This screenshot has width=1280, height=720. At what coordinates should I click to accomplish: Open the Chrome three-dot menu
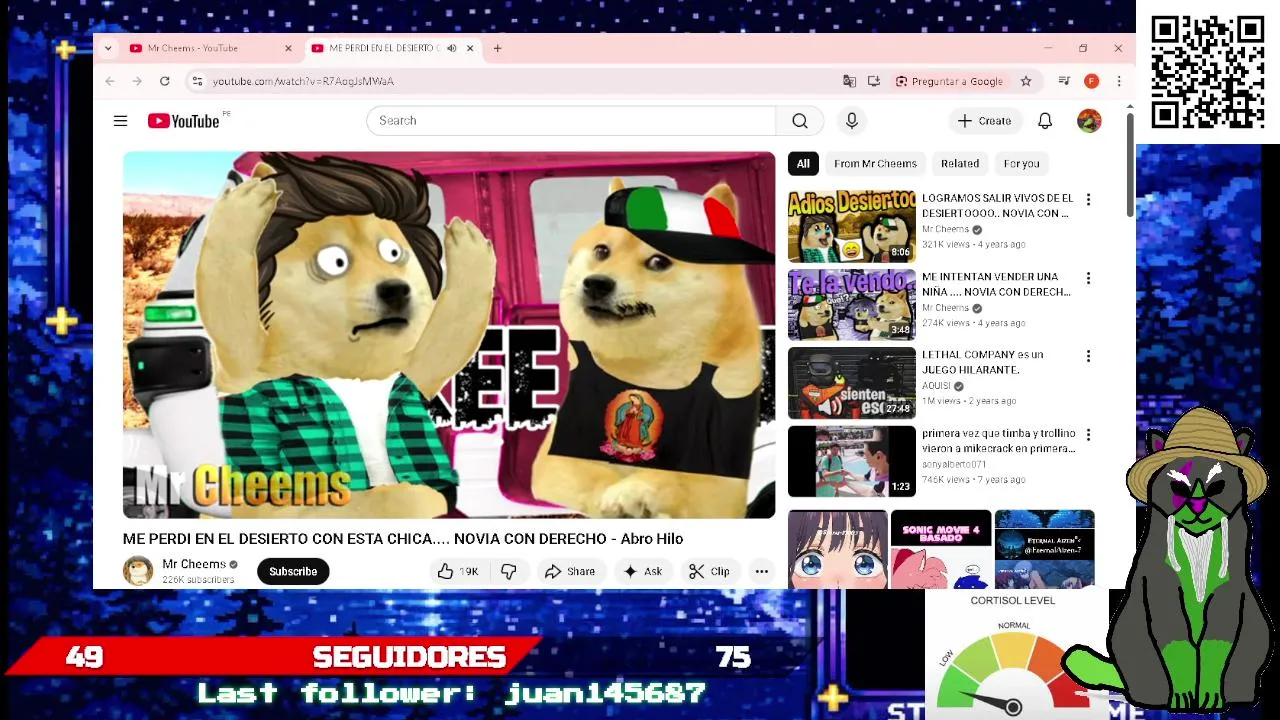1119,81
